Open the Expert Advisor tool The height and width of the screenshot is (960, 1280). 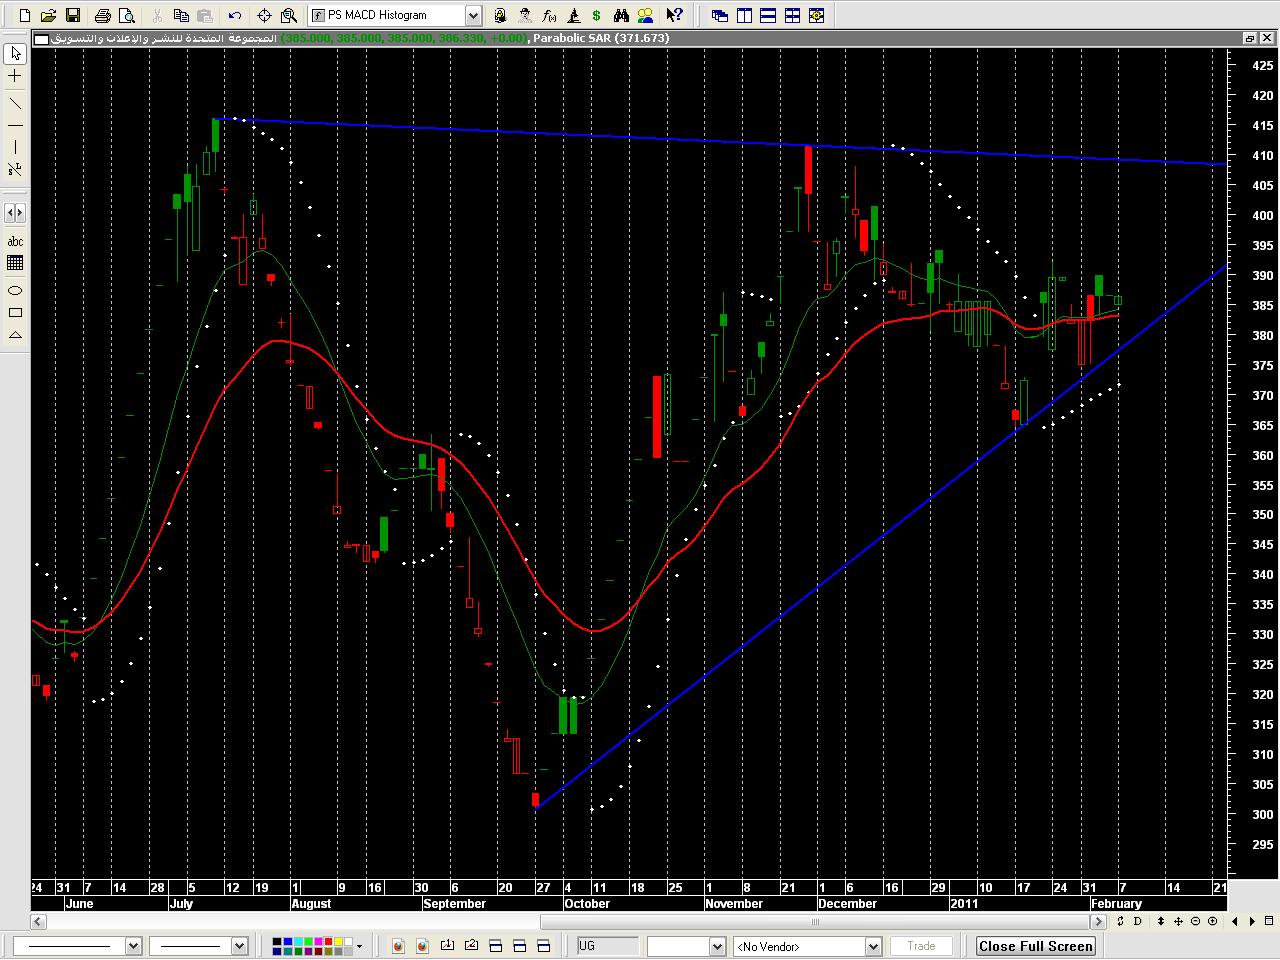(x=500, y=15)
